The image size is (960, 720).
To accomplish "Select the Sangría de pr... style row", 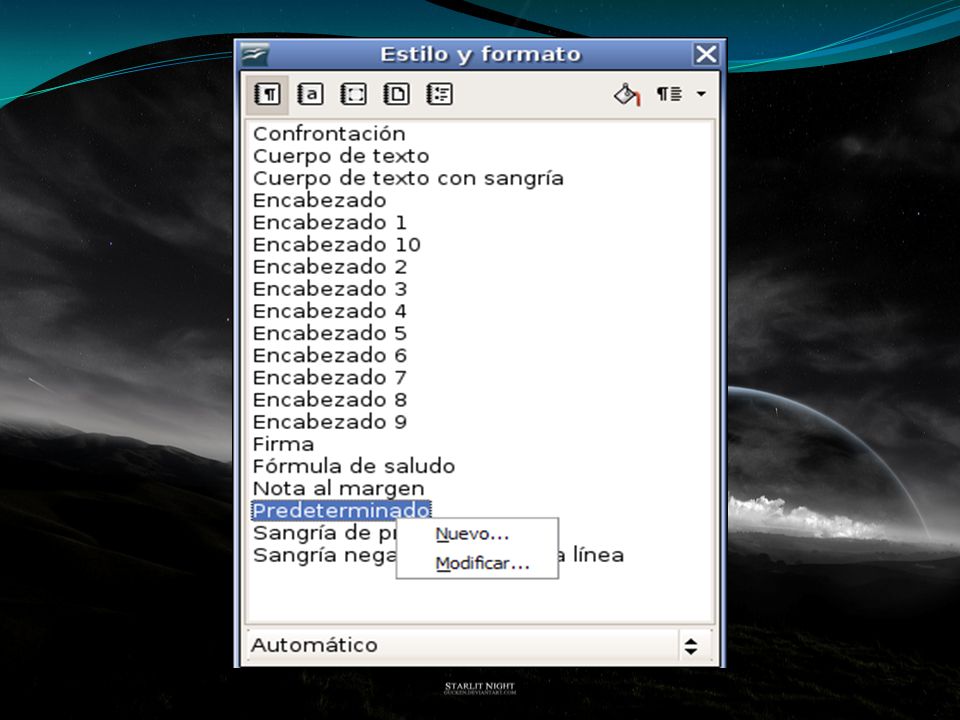I will 324,533.
